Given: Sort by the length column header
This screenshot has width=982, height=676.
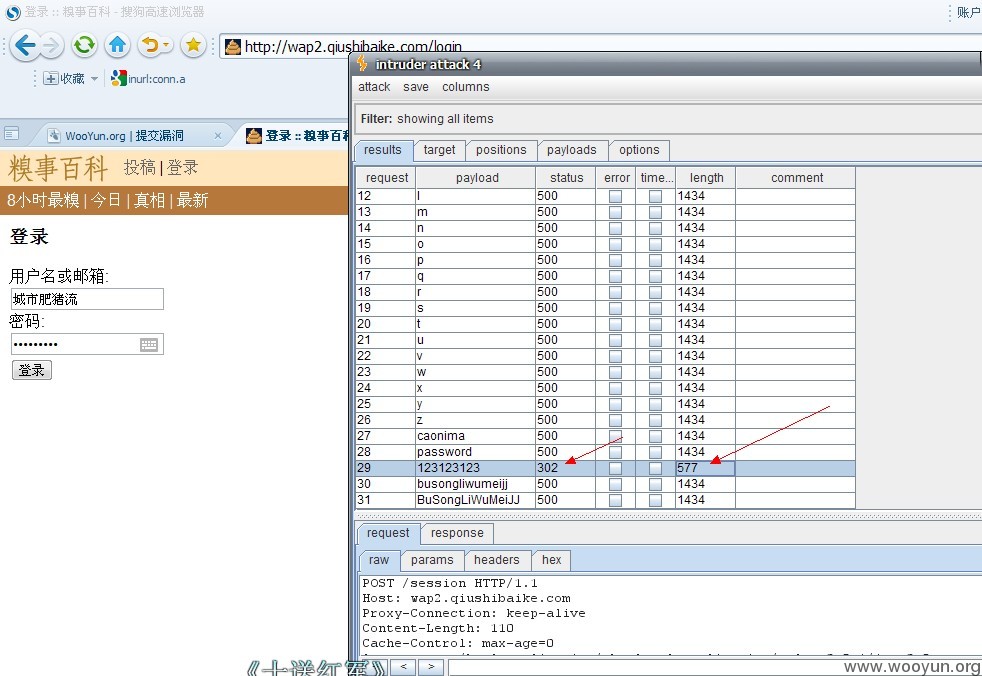Looking at the screenshot, I should pyautogui.click(x=706, y=178).
